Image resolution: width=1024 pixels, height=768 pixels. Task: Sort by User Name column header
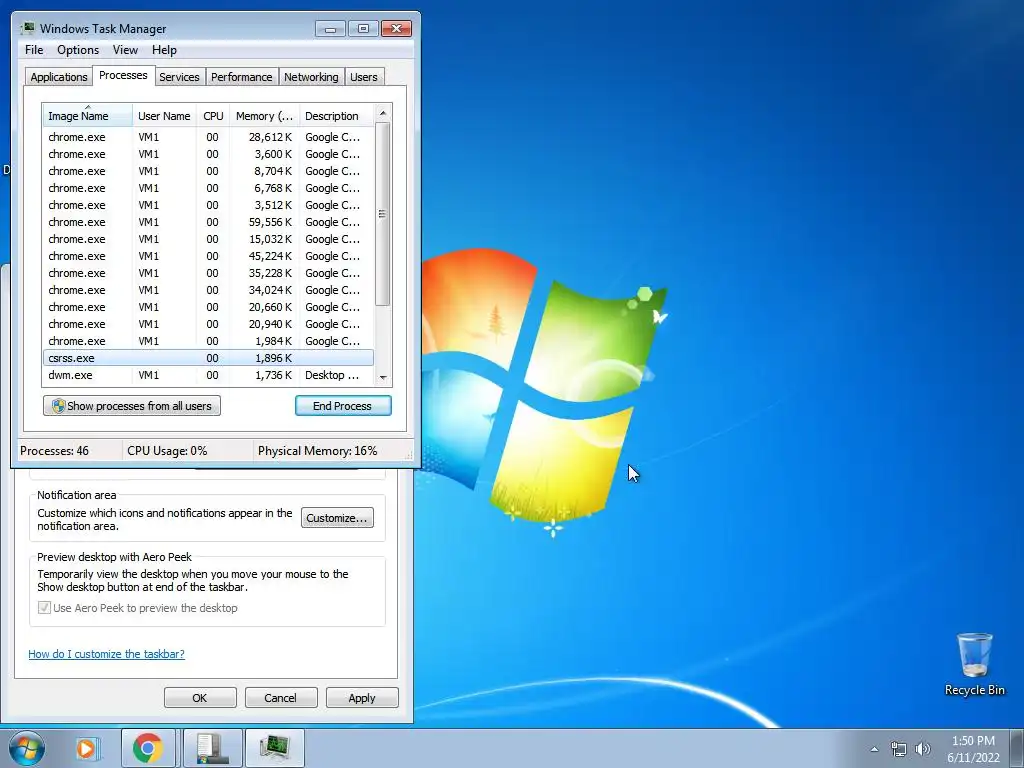tap(164, 116)
